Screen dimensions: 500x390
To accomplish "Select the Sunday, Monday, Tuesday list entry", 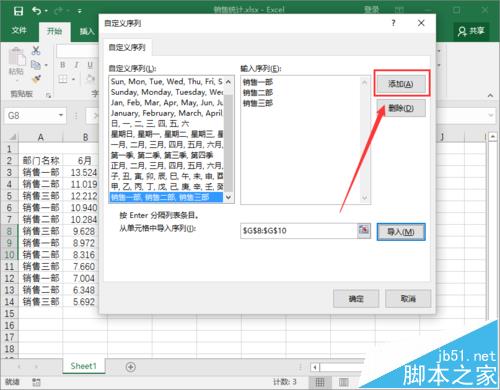I will click(167, 92).
